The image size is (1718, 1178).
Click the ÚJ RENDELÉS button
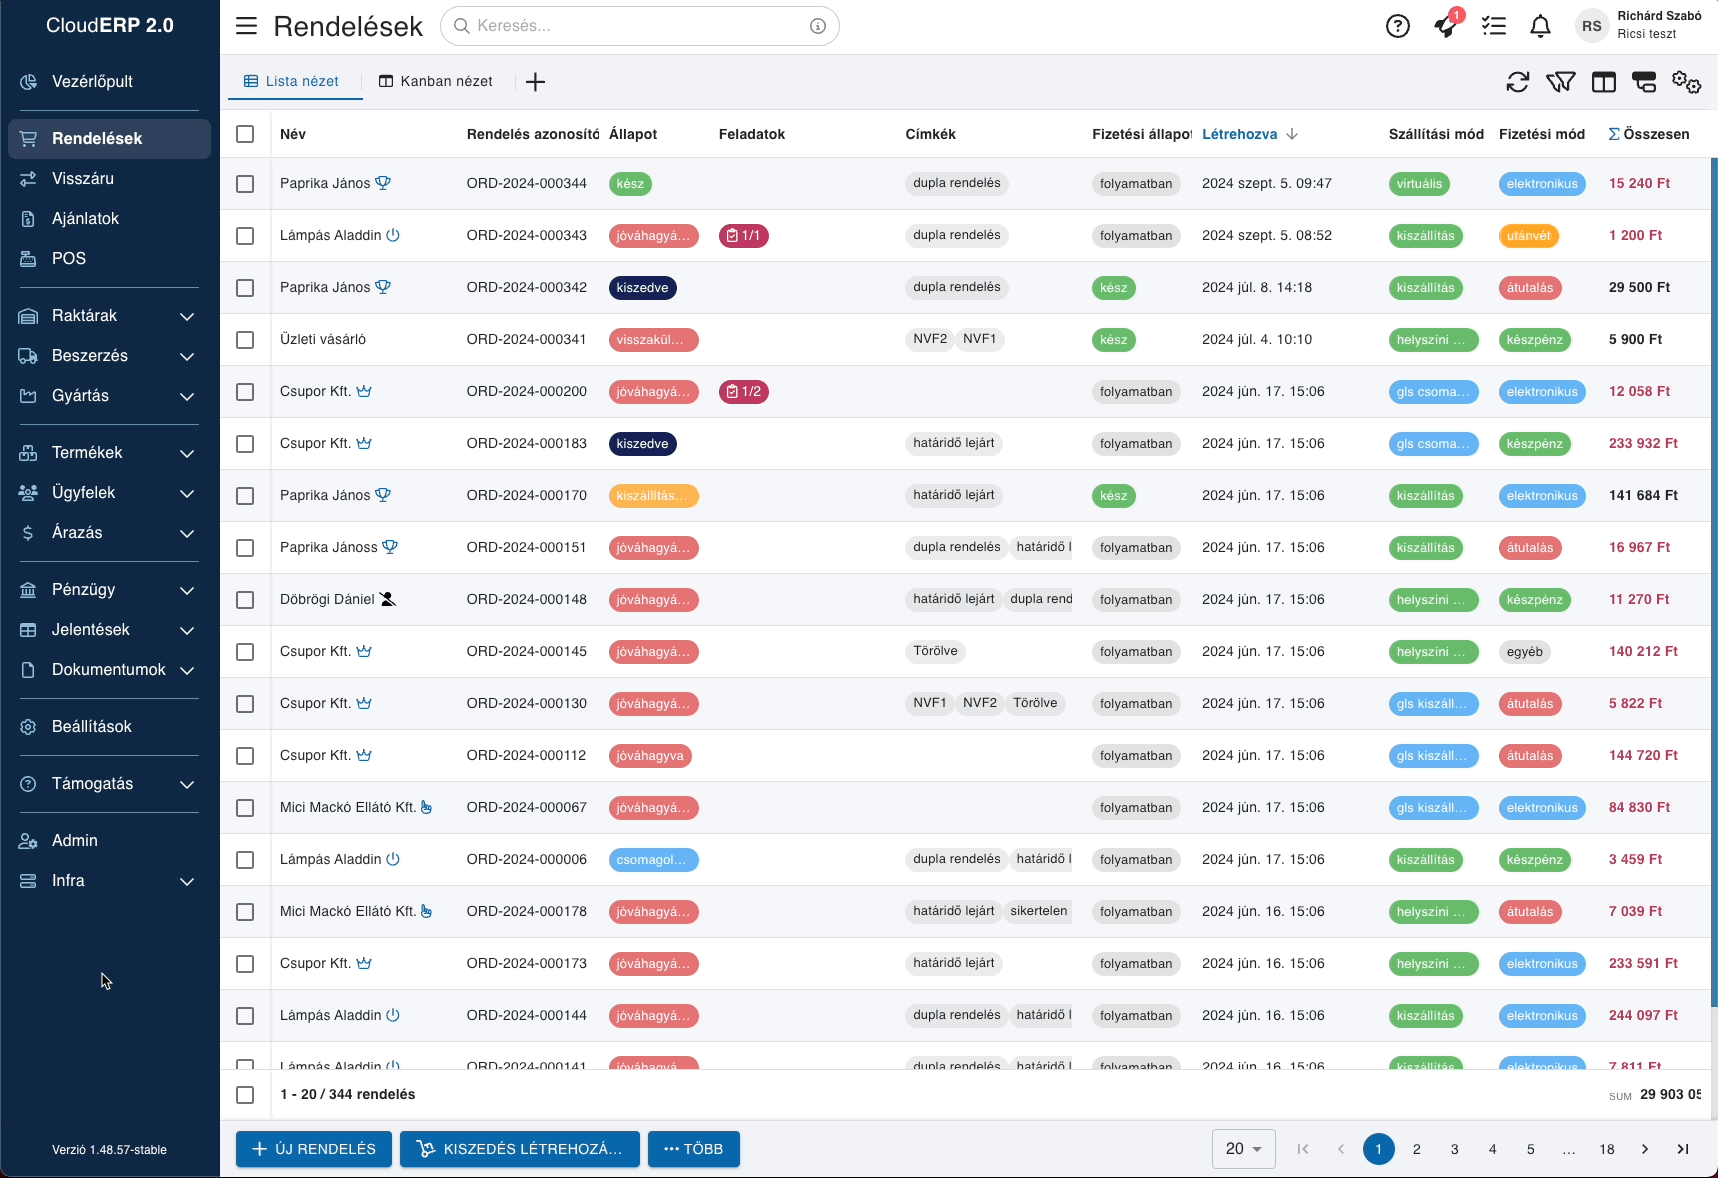coord(314,1149)
